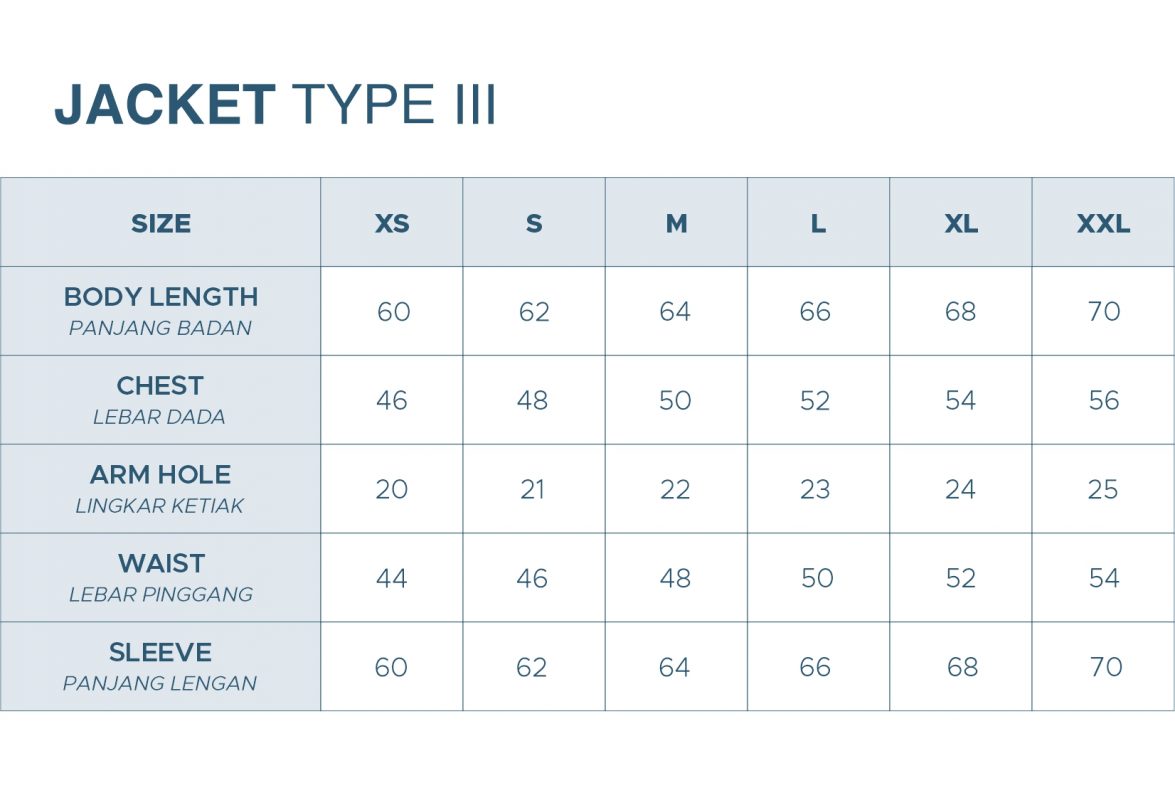Click the JACKET TYPE III title

[275, 105]
